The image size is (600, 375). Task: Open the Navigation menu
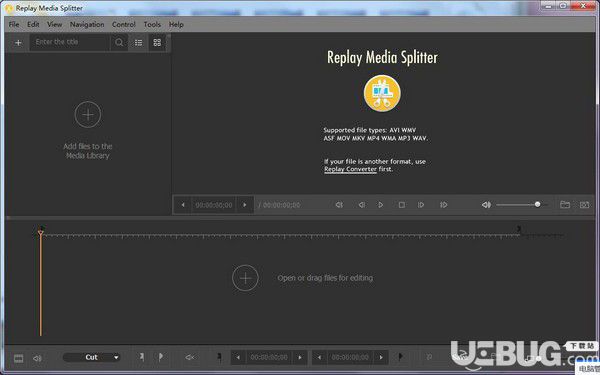click(x=87, y=24)
